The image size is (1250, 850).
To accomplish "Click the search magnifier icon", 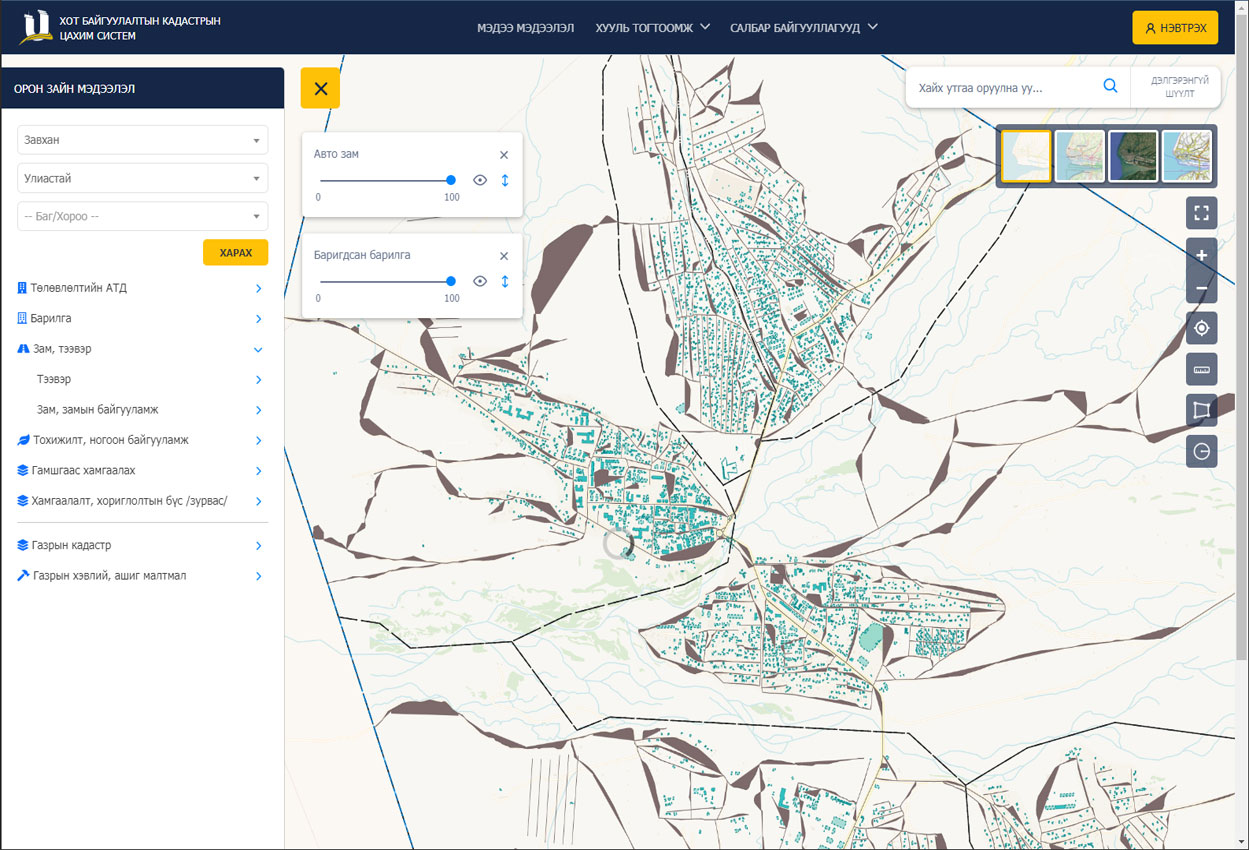I will pos(1110,87).
